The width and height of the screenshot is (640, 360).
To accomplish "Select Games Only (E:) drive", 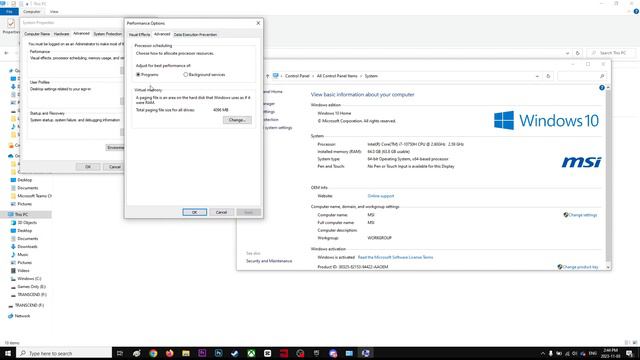I will (x=31, y=287).
